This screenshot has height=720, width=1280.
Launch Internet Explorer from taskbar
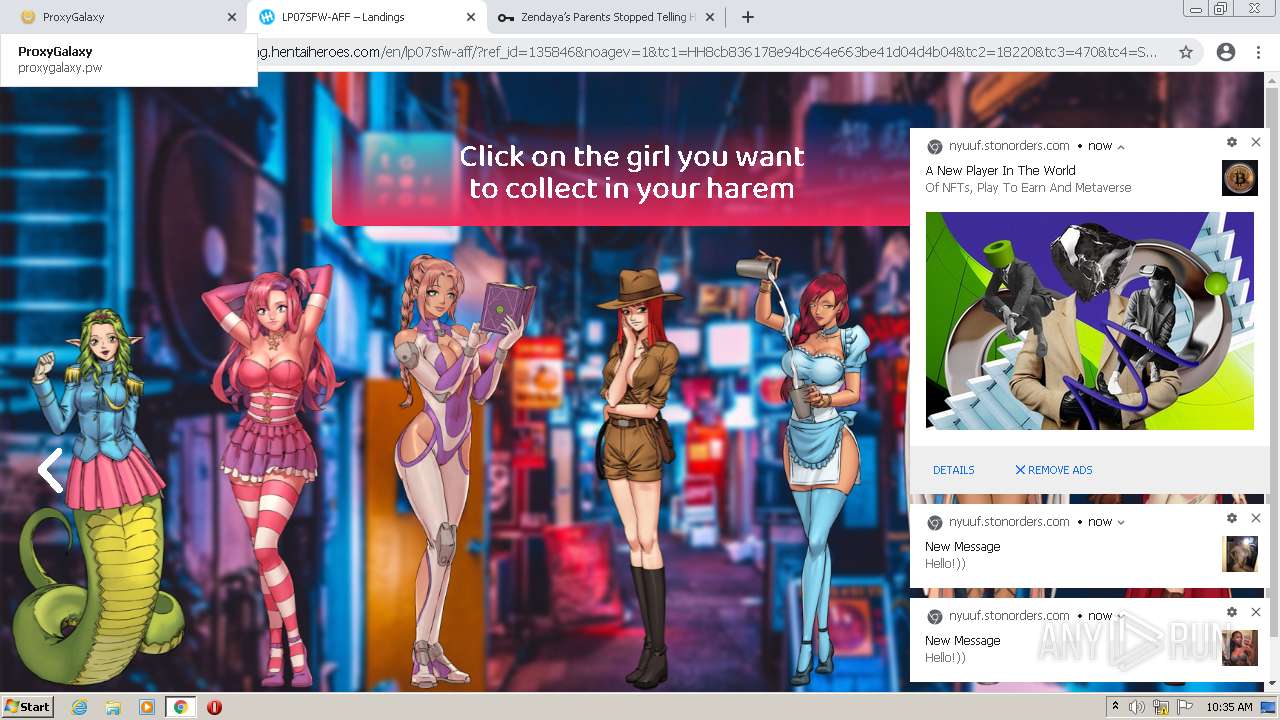(x=80, y=707)
